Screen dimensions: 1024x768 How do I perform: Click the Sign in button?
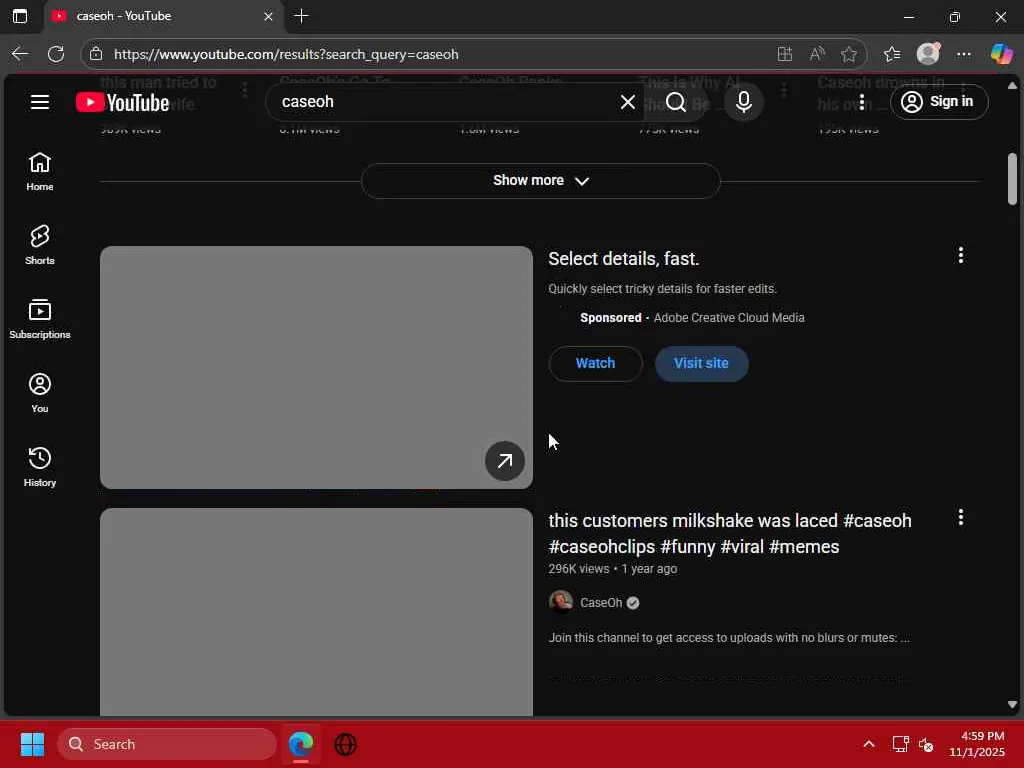[939, 102]
